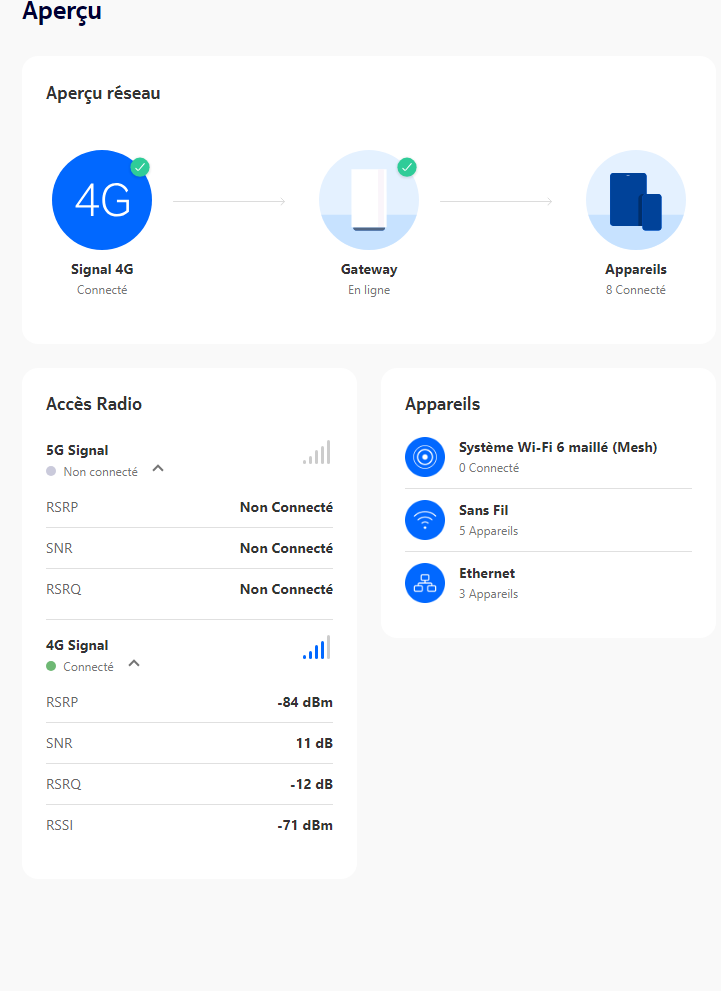
Task: Click the 5G RSRP row label
Action: pyautogui.click(x=62, y=508)
